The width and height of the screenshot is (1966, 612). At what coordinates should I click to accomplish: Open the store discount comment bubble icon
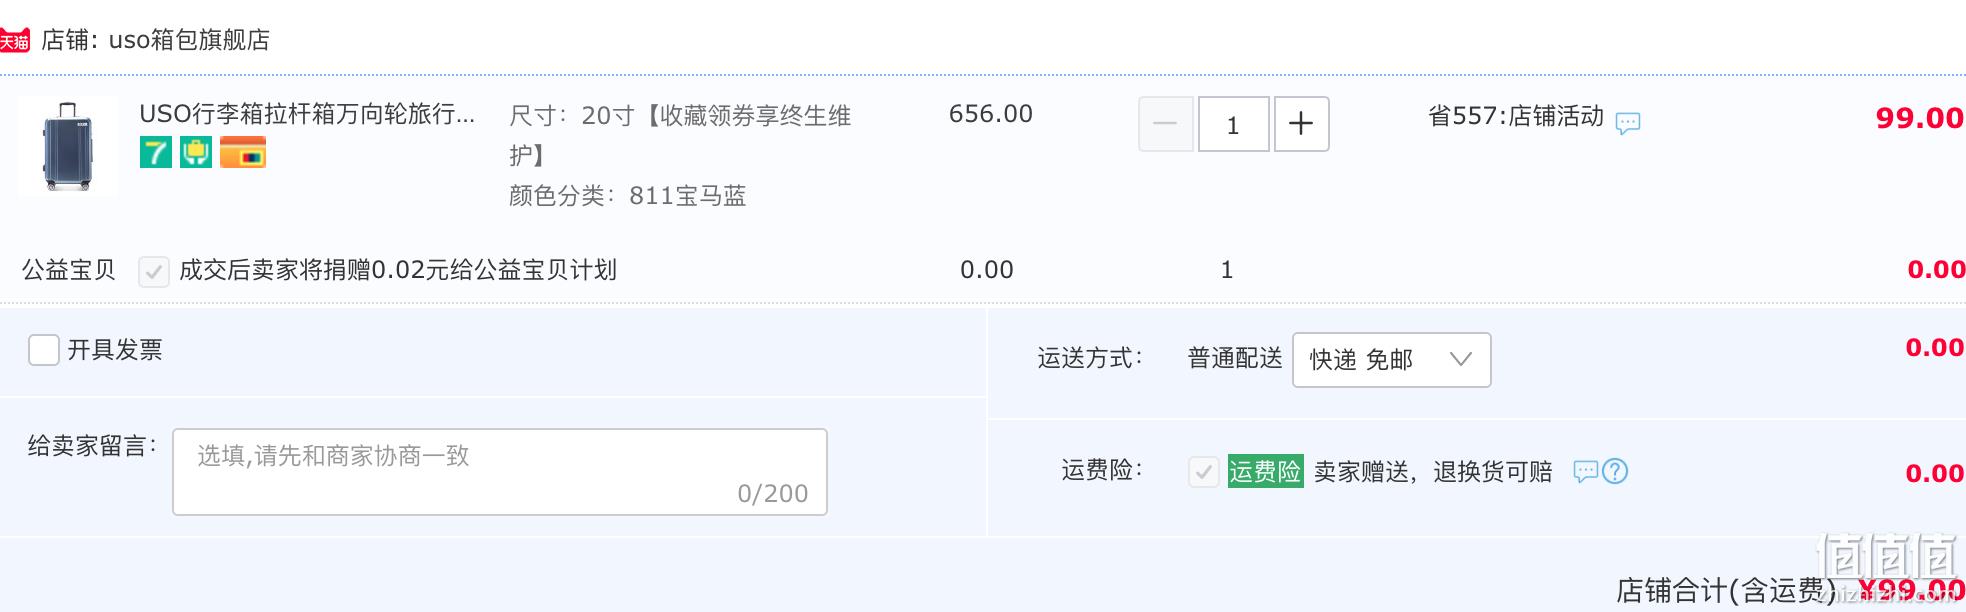[1628, 123]
